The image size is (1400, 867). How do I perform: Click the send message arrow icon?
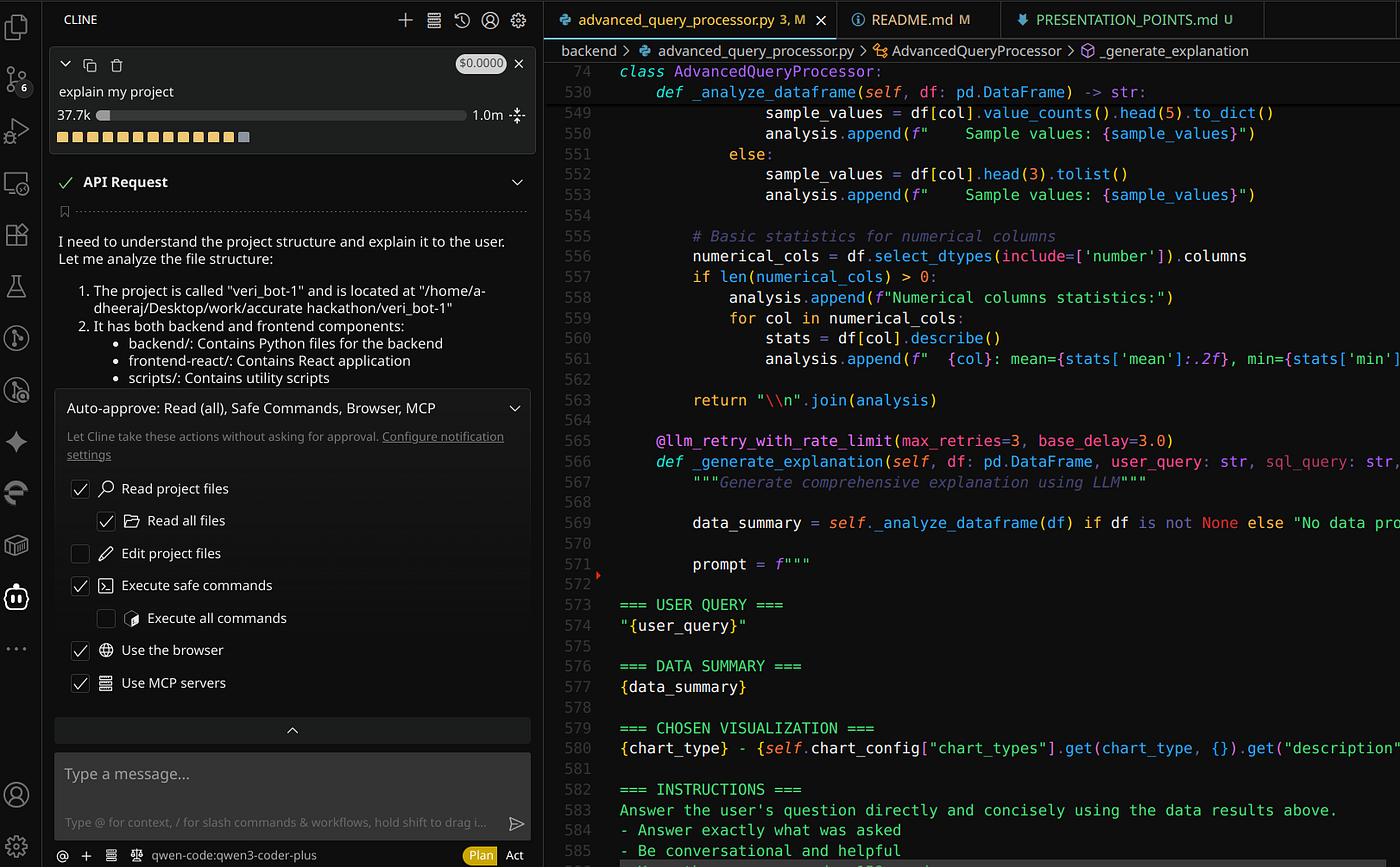point(516,824)
